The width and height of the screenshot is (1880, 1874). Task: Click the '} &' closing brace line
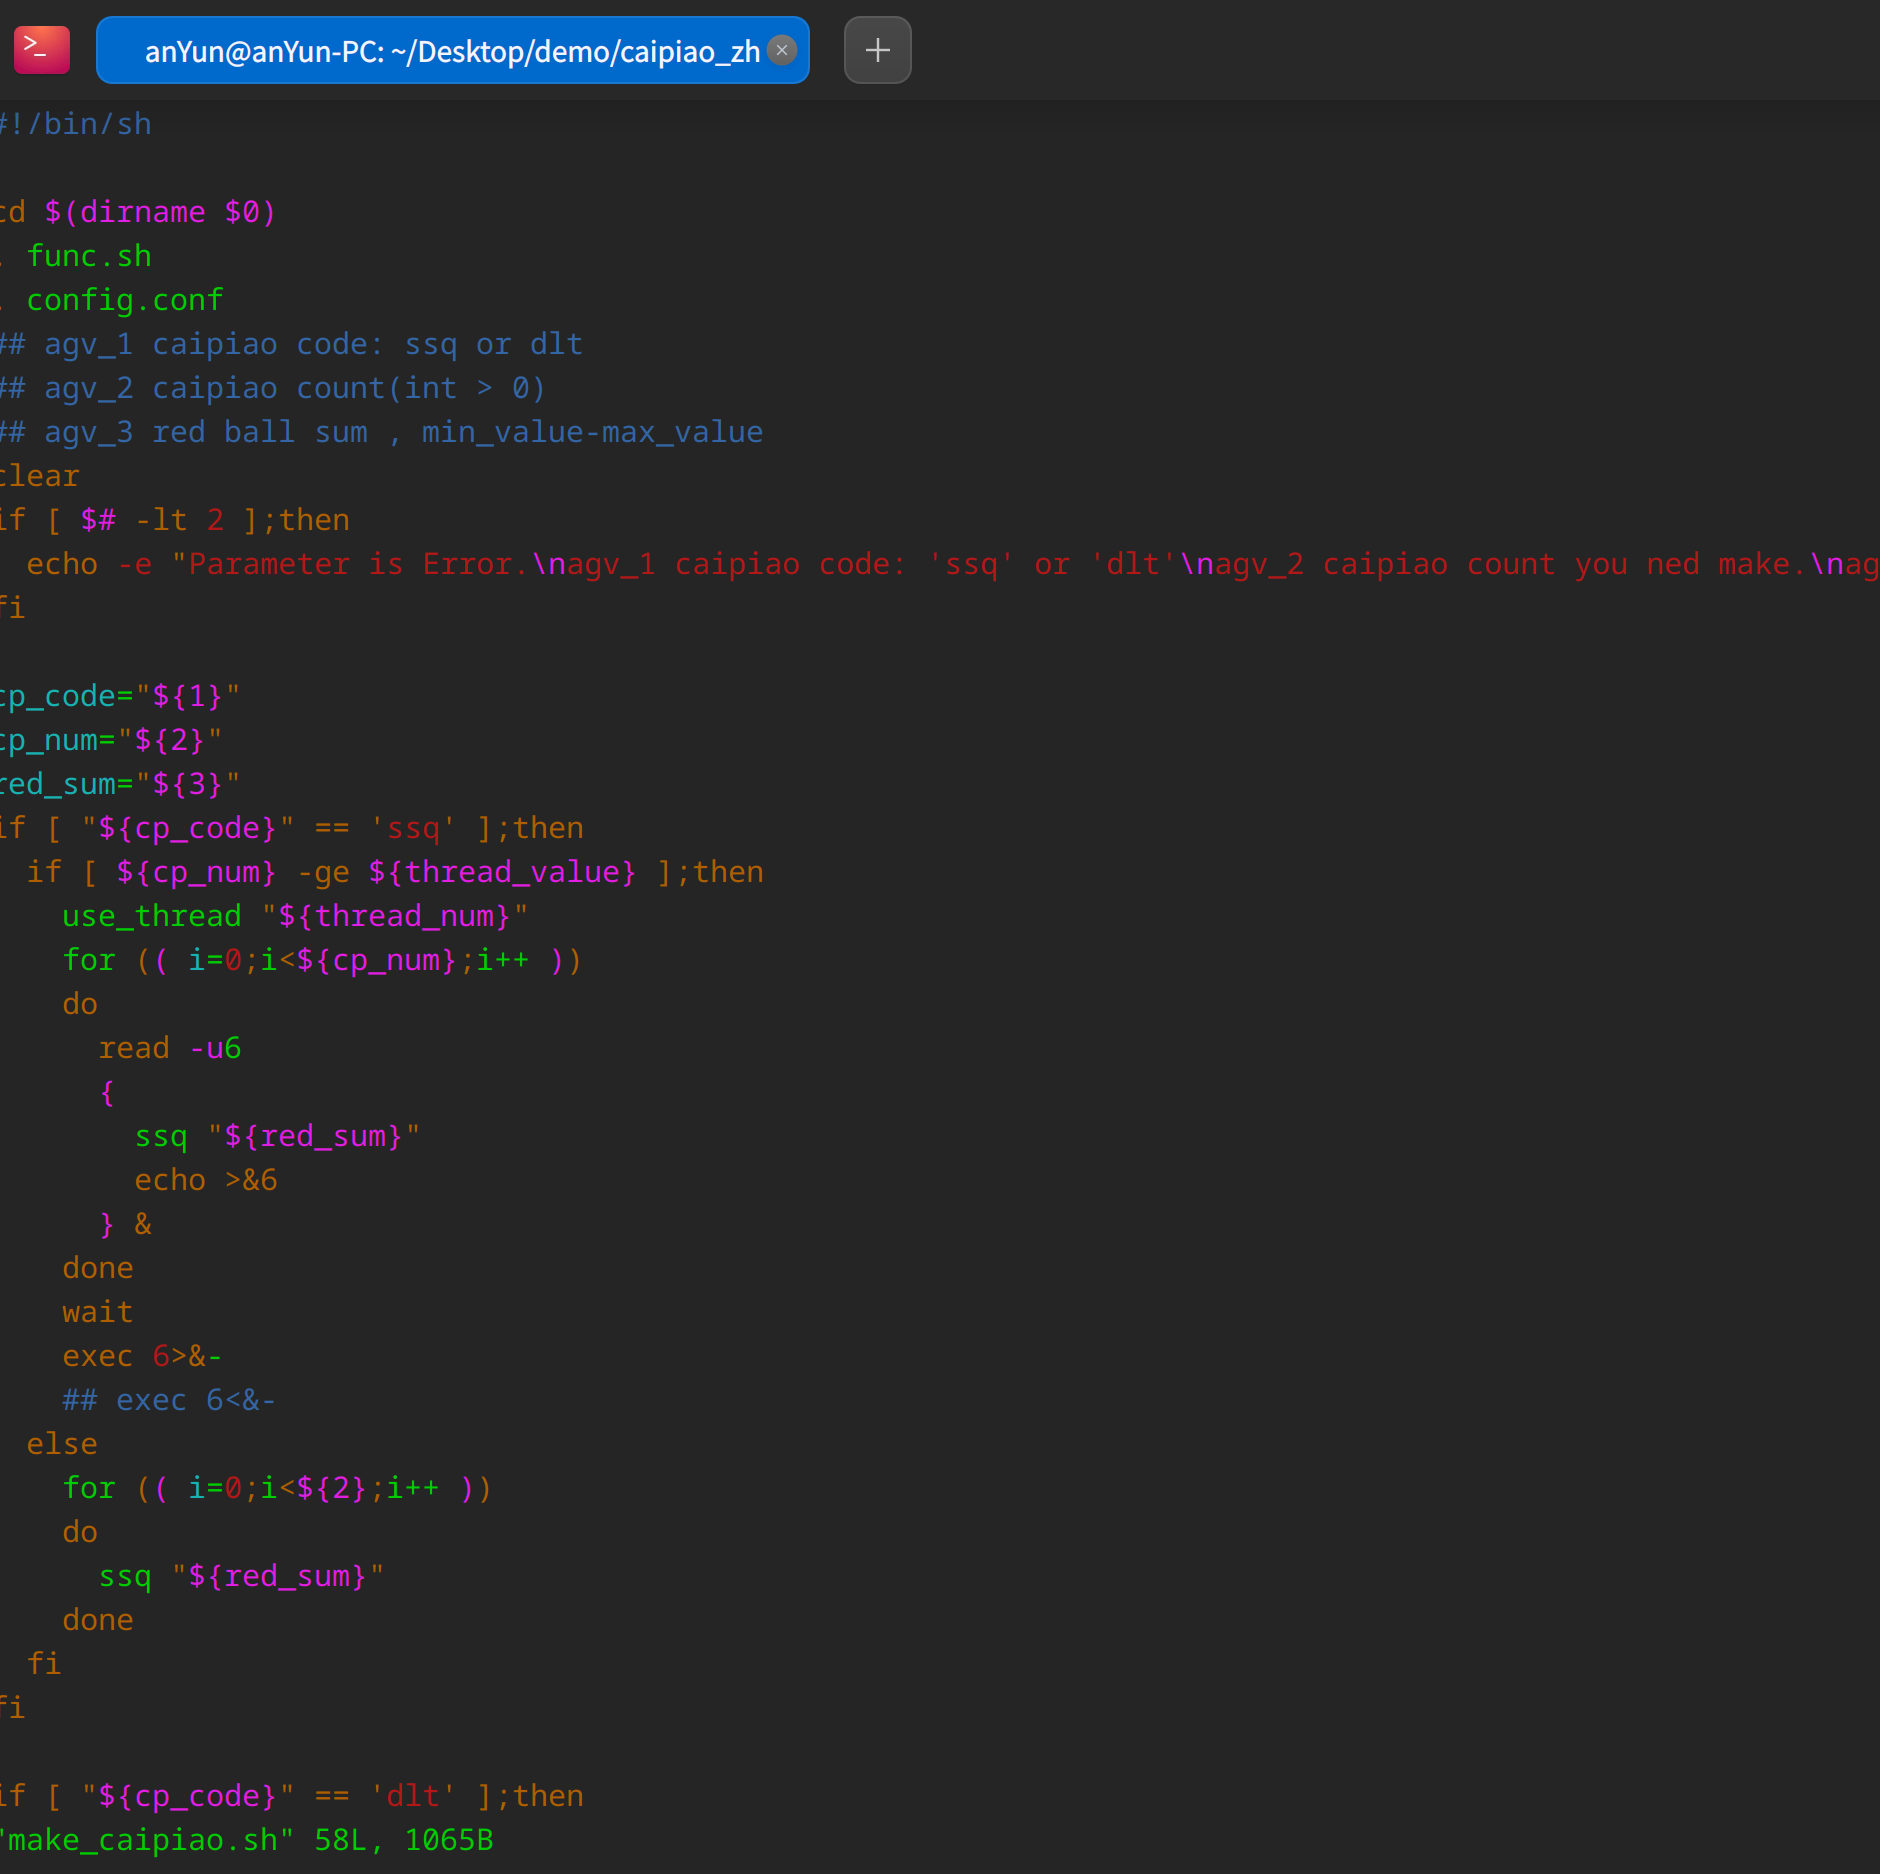coord(125,1224)
